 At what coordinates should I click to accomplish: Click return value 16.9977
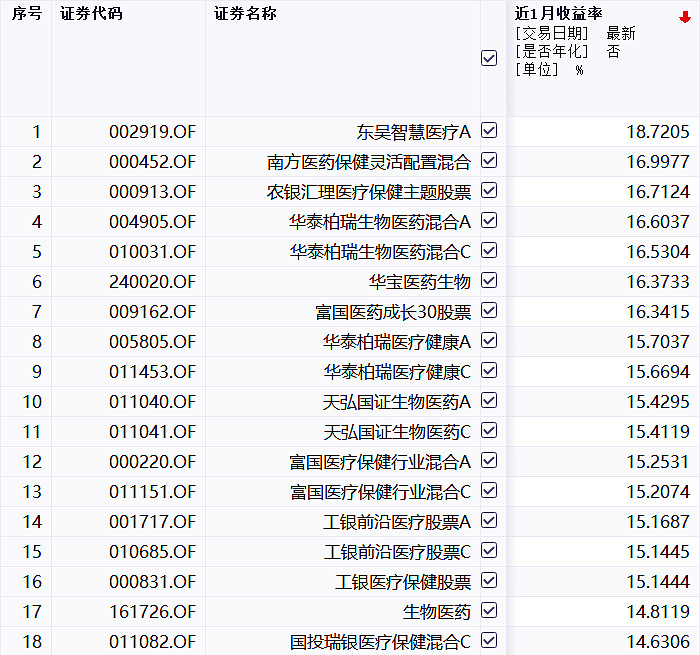pyautogui.click(x=658, y=162)
